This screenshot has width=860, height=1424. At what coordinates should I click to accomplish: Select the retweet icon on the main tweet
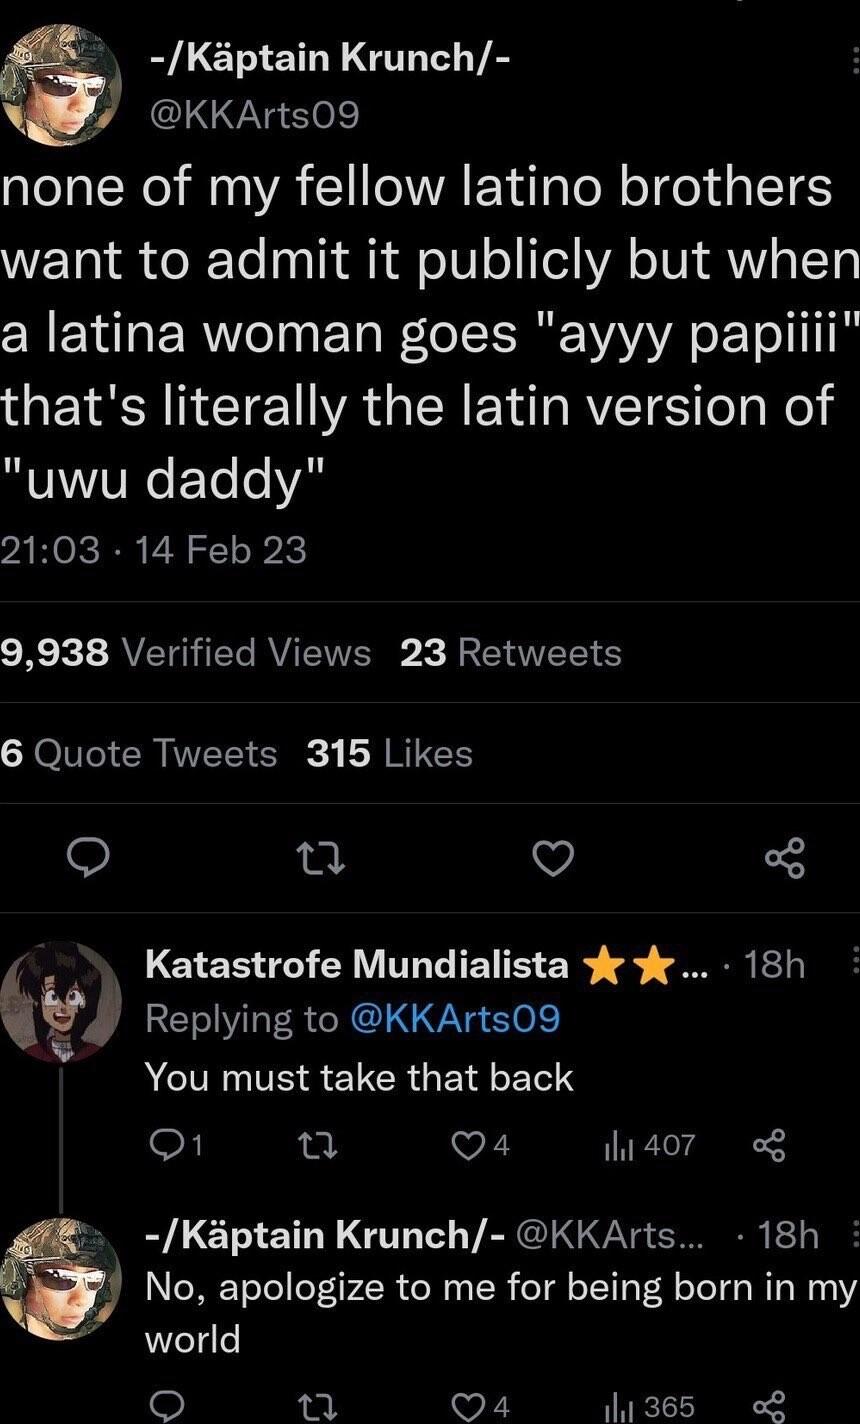[x=322, y=858]
